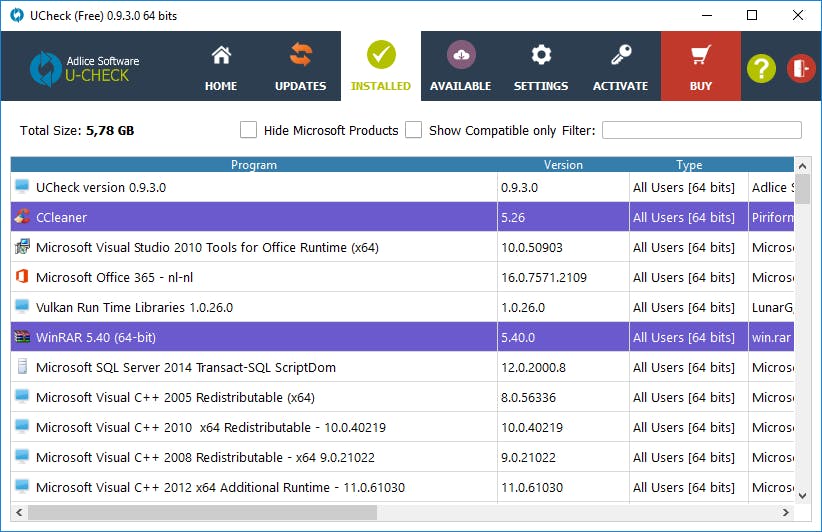Viewport: 822px width, 532px height.
Task: Click the Microsoft Office 365 icon
Action: click(22, 276)
